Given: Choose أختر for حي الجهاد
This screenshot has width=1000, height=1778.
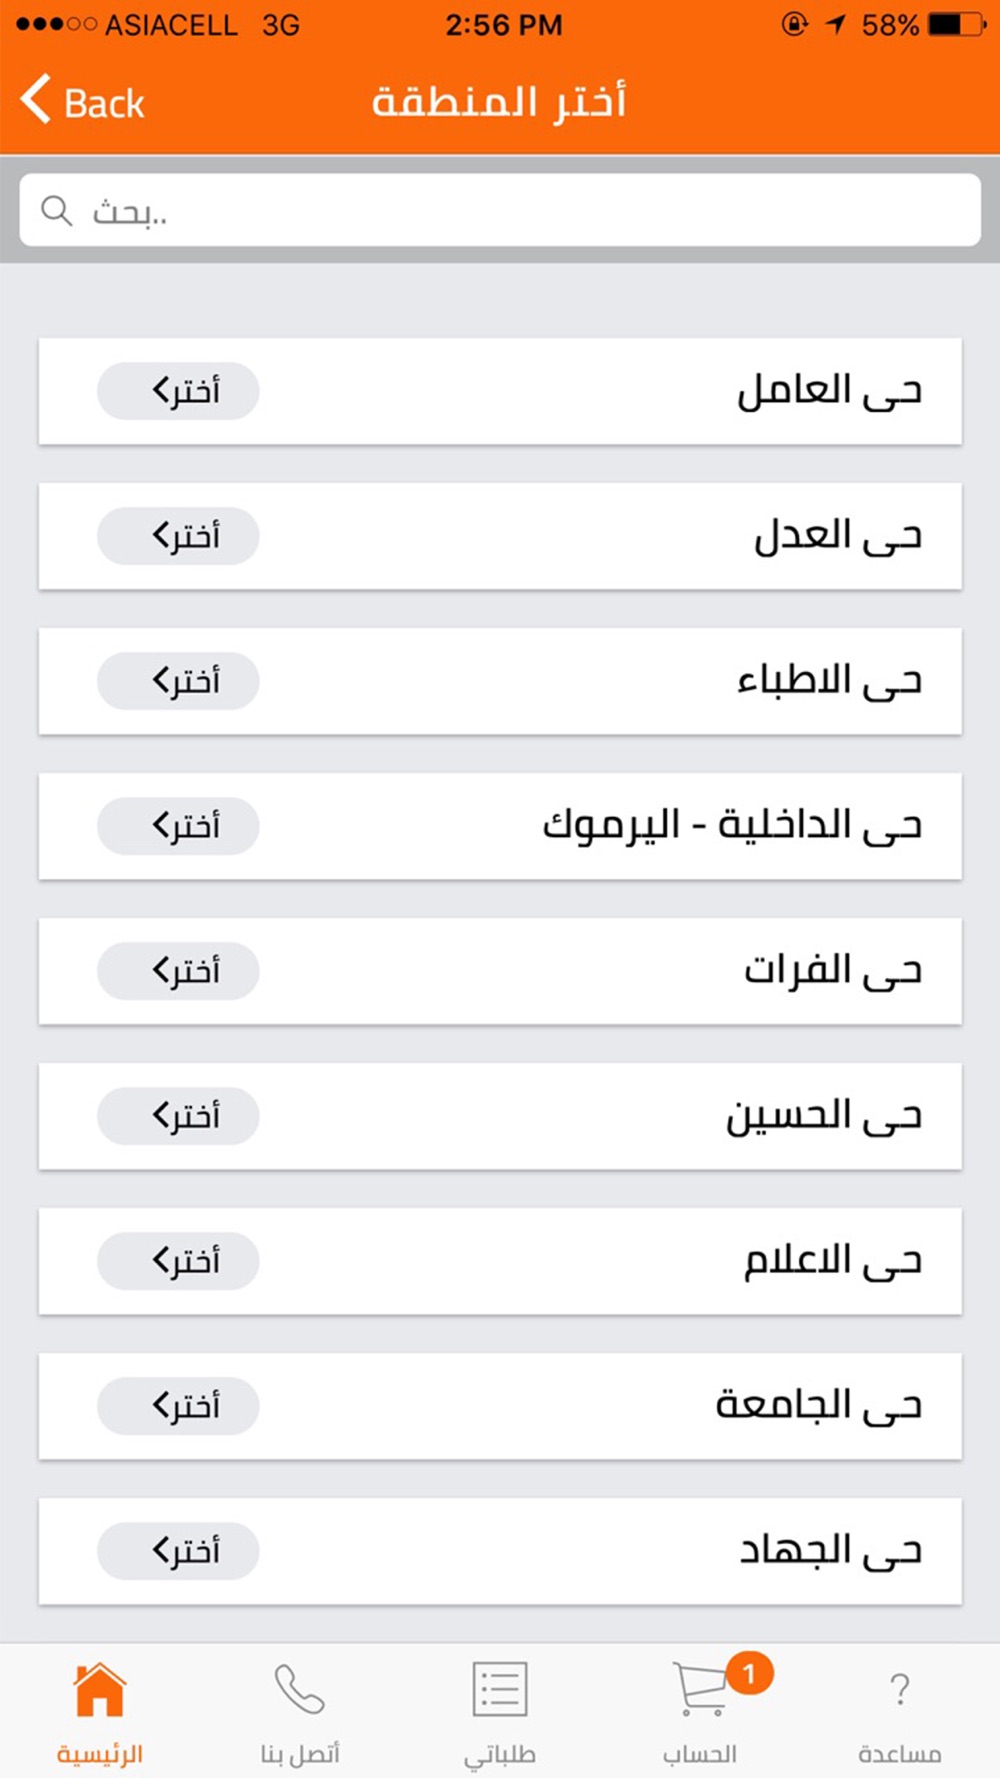Looking at the screenshot, I should [178, 1551].
